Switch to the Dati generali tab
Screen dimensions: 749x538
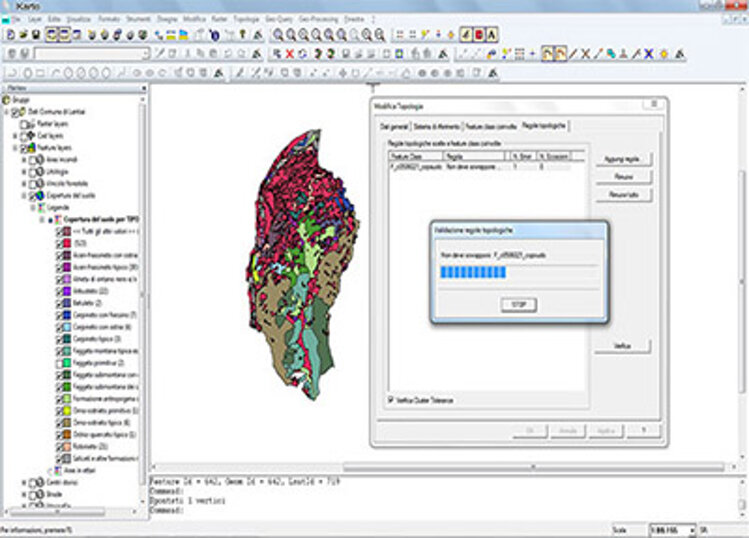click(393, 127)
